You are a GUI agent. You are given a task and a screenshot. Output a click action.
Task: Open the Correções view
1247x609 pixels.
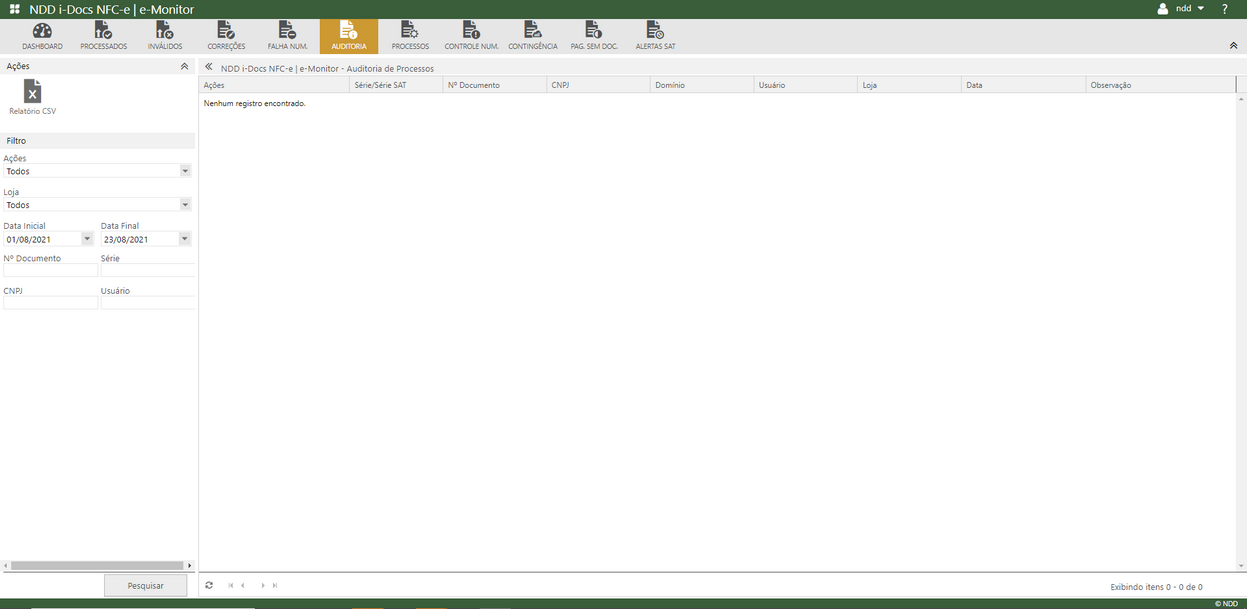pos(226,35)
